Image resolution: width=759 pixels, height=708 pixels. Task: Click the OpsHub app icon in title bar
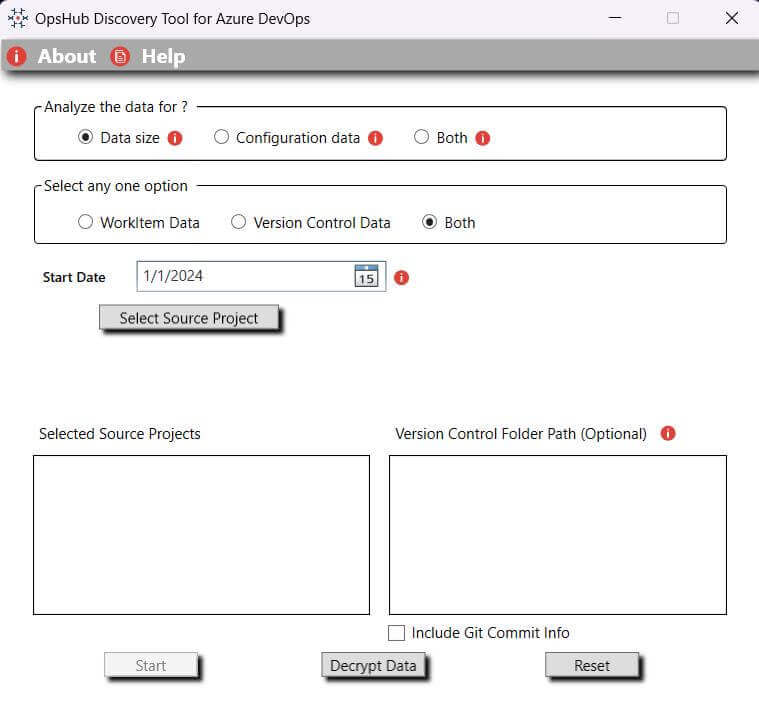(x=18, y=18)
